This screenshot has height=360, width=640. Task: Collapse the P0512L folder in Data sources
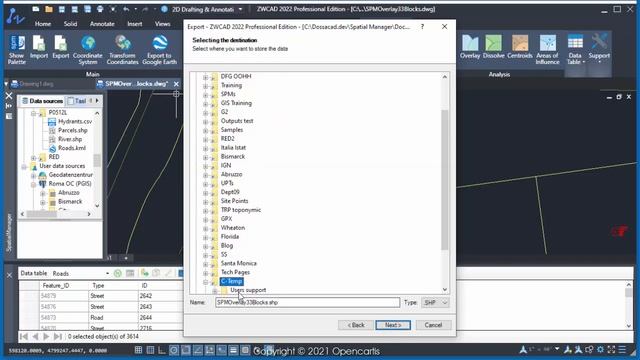coord(33,113)
